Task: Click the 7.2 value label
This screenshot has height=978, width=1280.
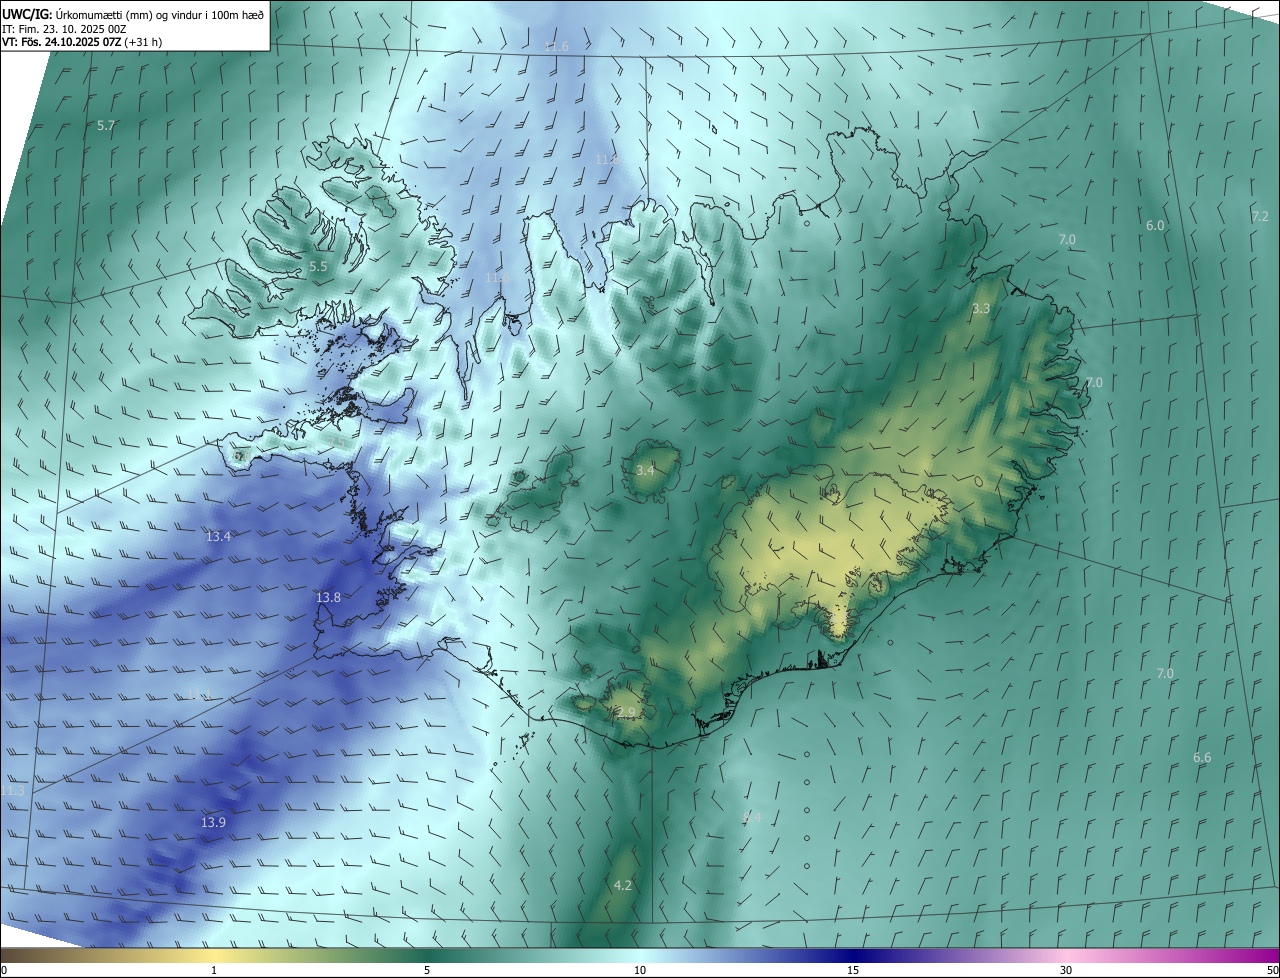Action: point(1260,216)
